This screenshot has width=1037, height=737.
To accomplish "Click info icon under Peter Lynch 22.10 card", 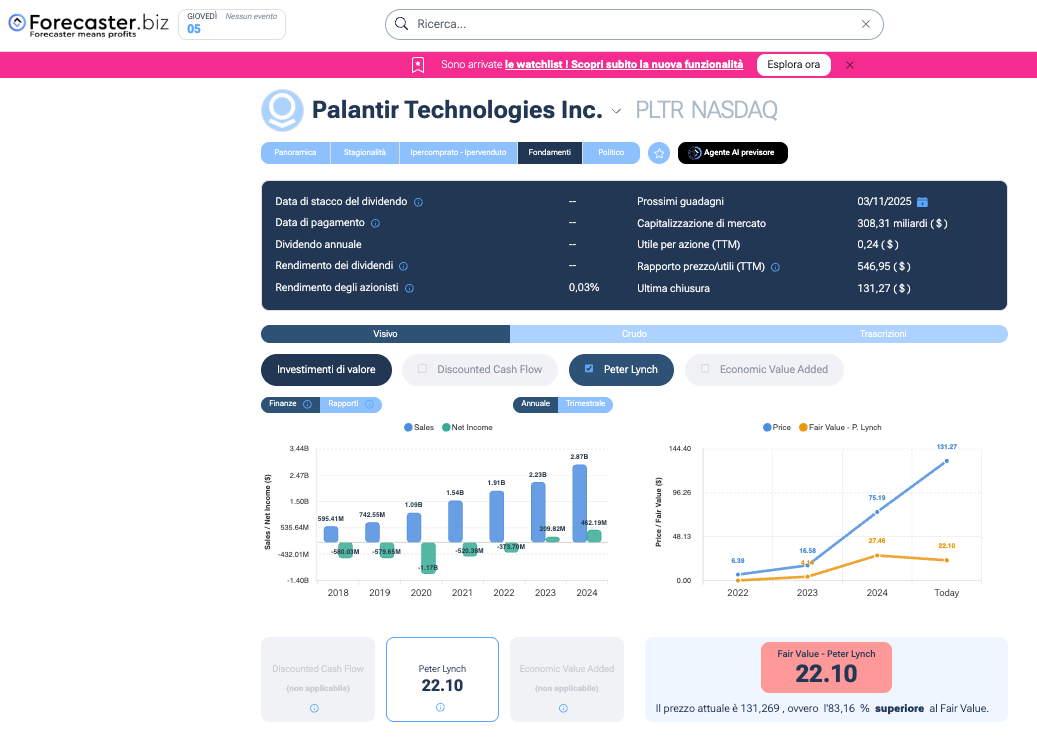I will 440,708.
